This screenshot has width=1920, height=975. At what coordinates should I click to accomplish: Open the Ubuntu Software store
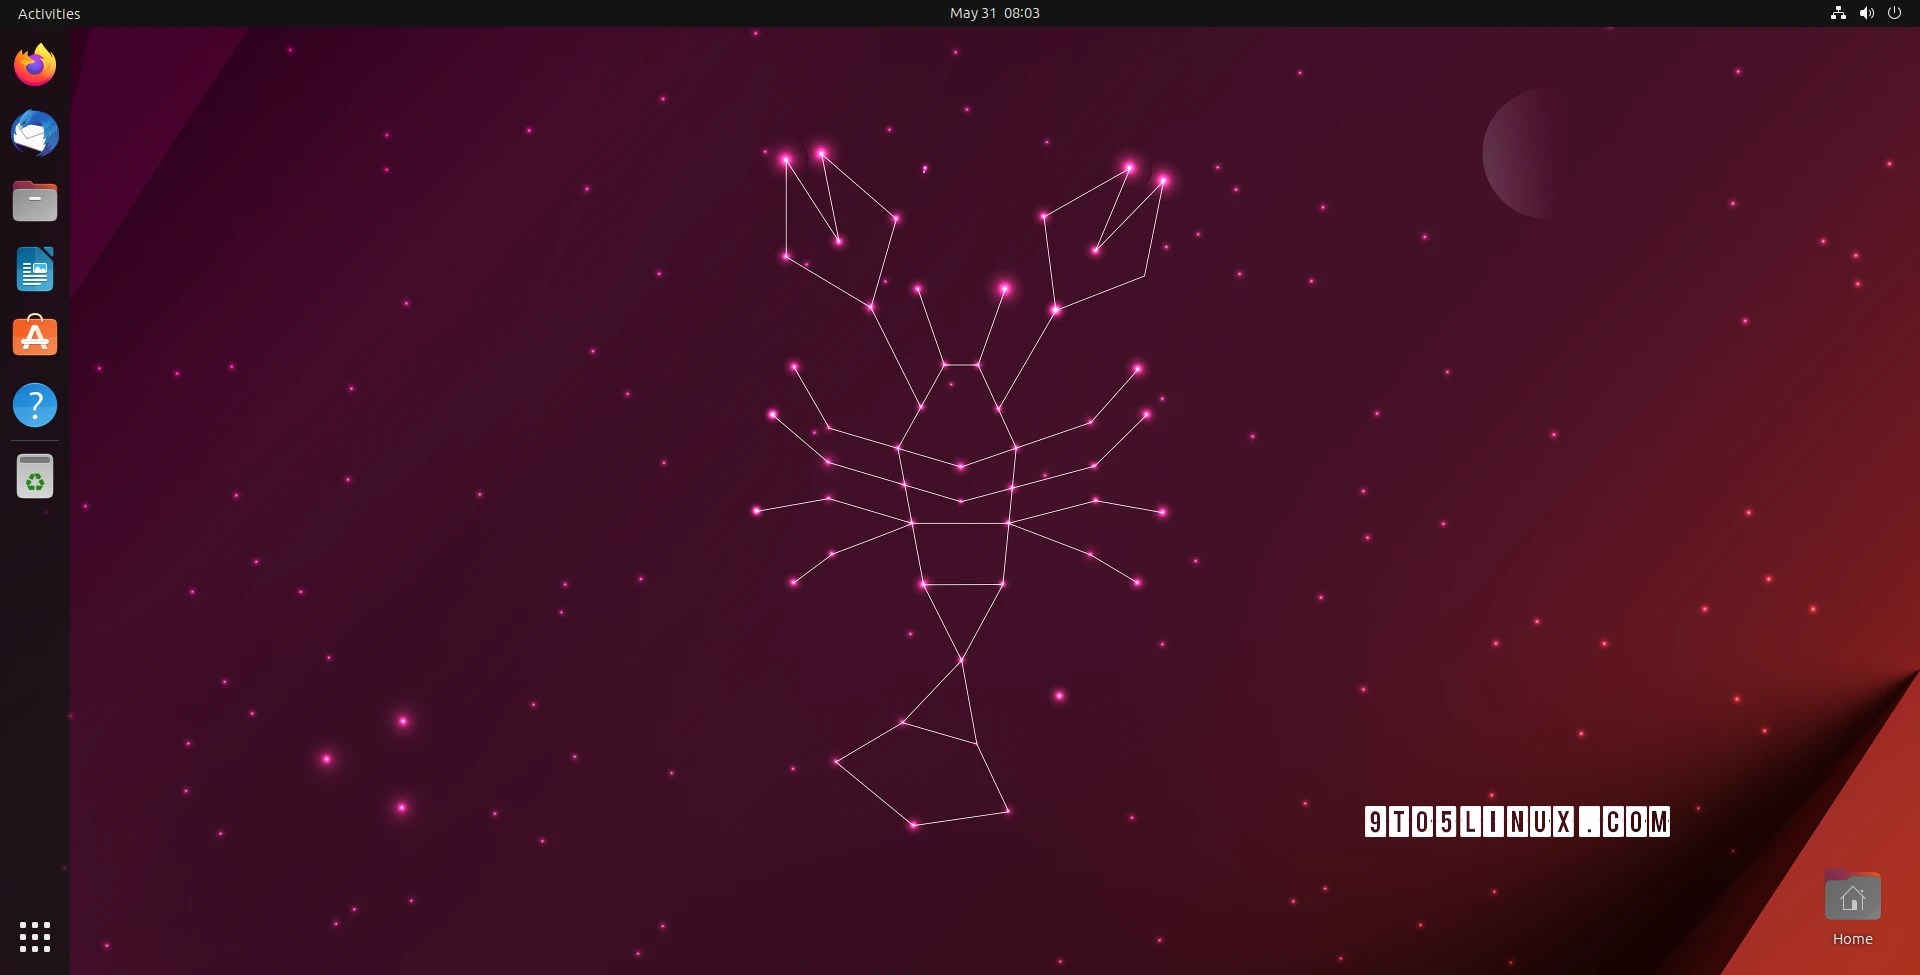coord(35,336)
